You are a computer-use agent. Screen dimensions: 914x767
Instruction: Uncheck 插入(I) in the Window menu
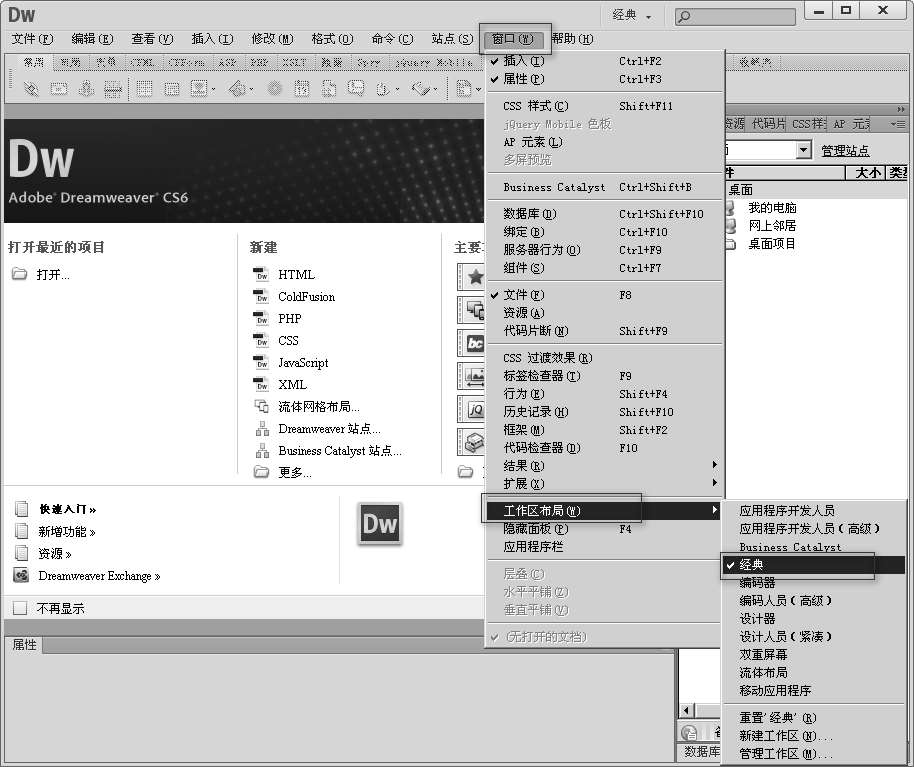pos(604,61)
